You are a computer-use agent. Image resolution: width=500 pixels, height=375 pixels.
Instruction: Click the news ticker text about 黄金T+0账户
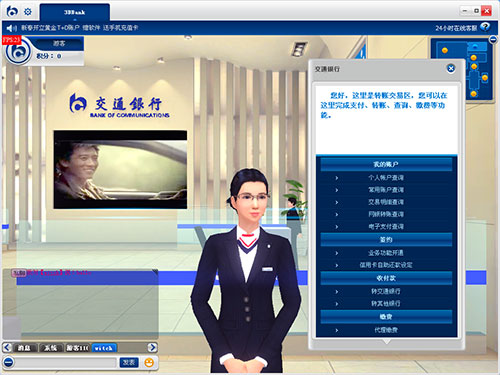[79, 28]
